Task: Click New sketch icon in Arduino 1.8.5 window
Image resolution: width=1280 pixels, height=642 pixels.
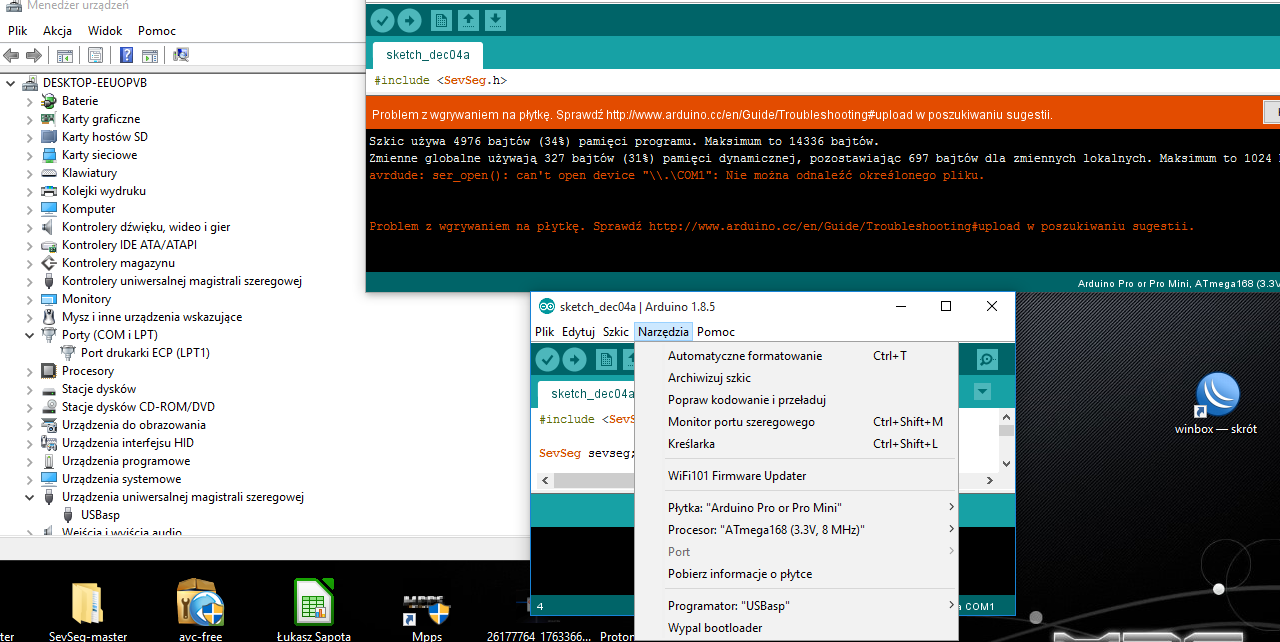Action: (606, 360)
